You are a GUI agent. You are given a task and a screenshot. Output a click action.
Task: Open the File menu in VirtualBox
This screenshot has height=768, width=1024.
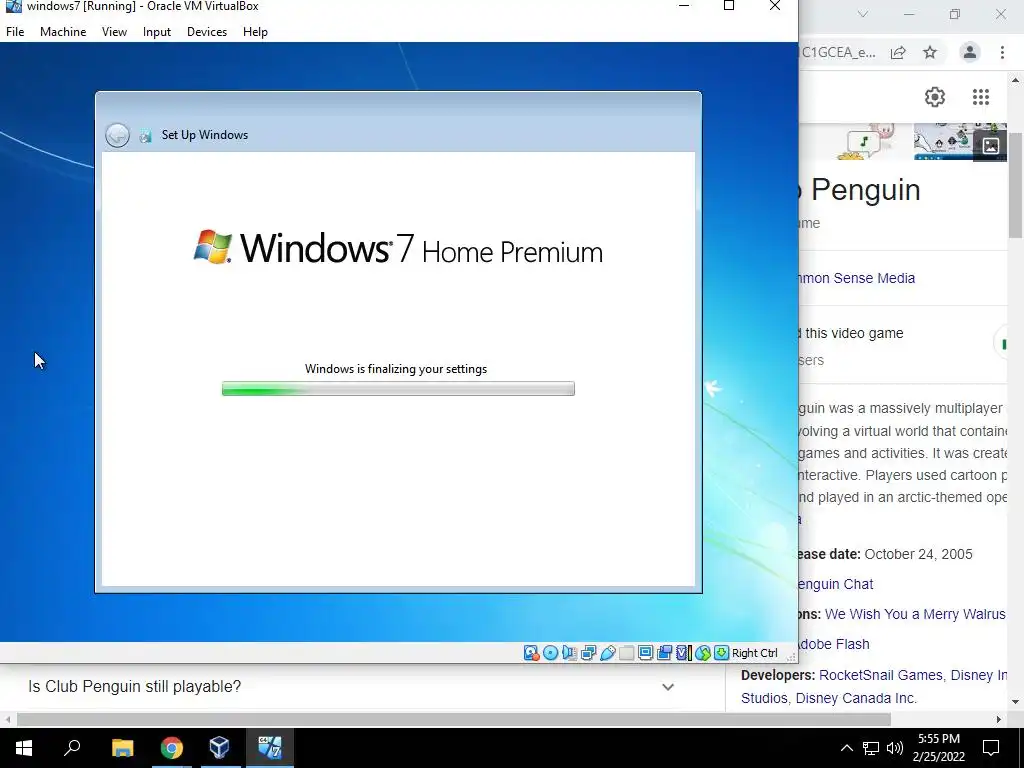(x=15, y=31)
